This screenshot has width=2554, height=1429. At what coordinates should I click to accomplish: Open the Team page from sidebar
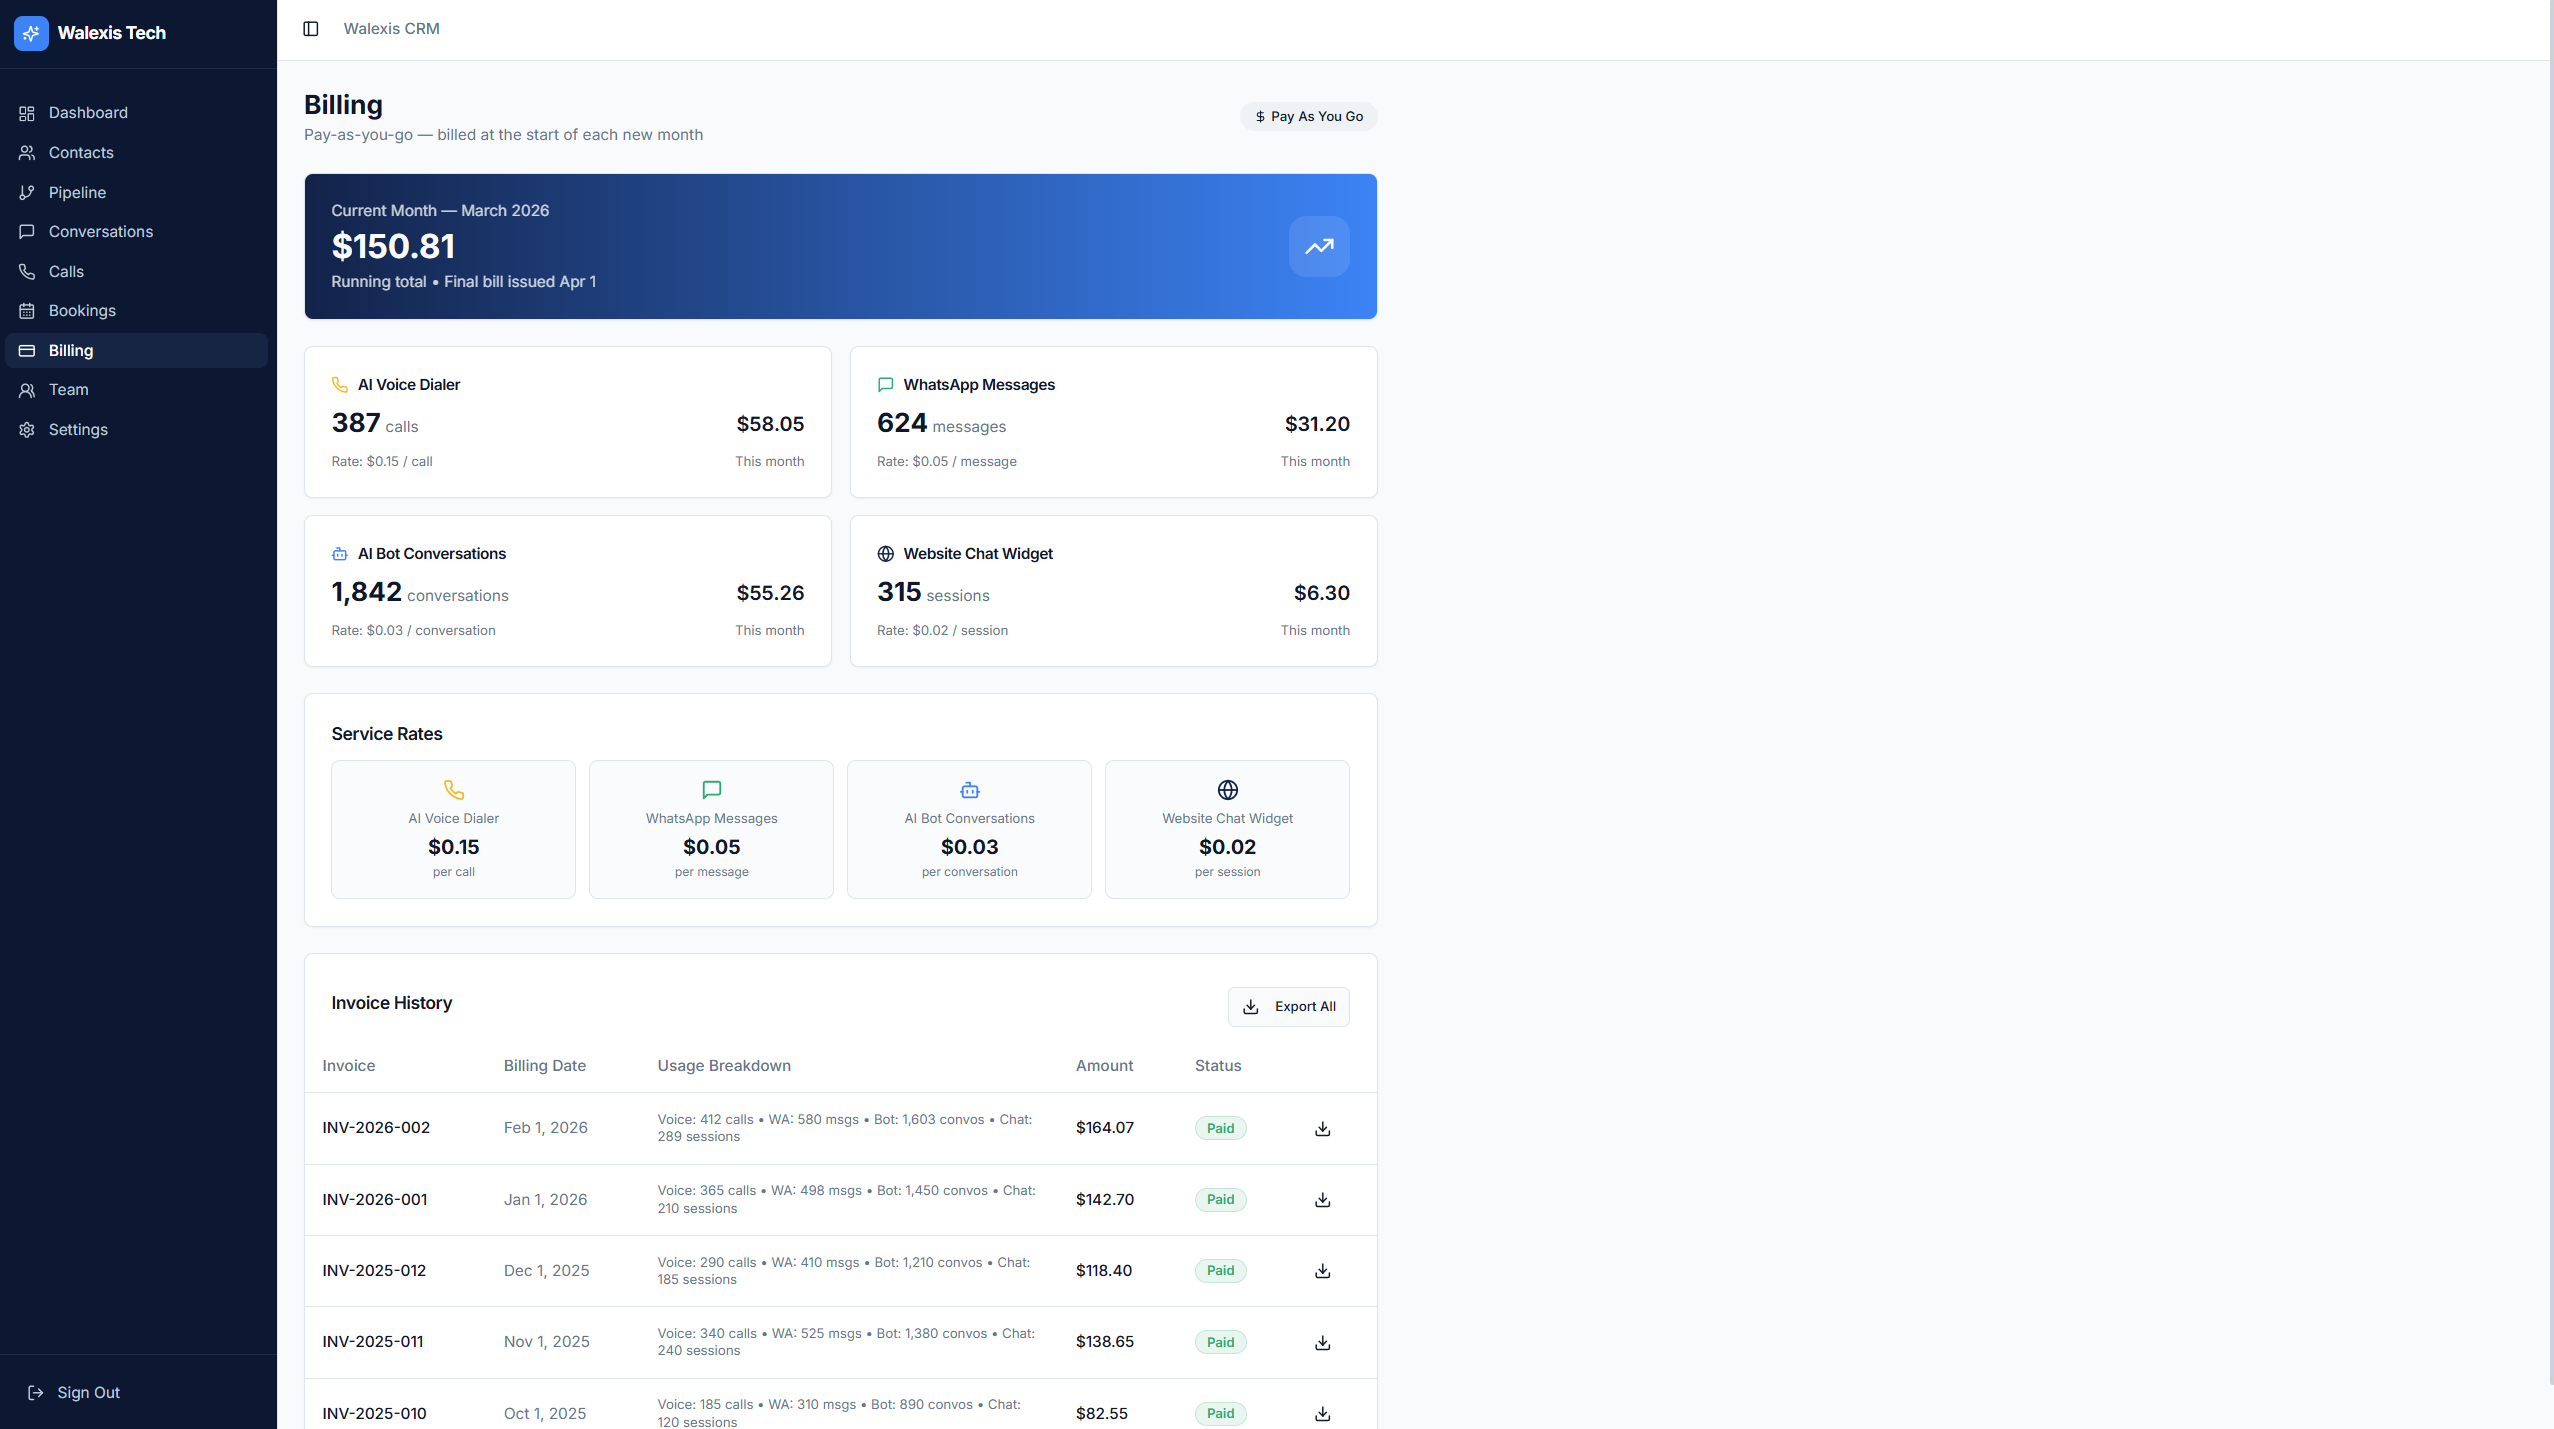tap(68, 389)
